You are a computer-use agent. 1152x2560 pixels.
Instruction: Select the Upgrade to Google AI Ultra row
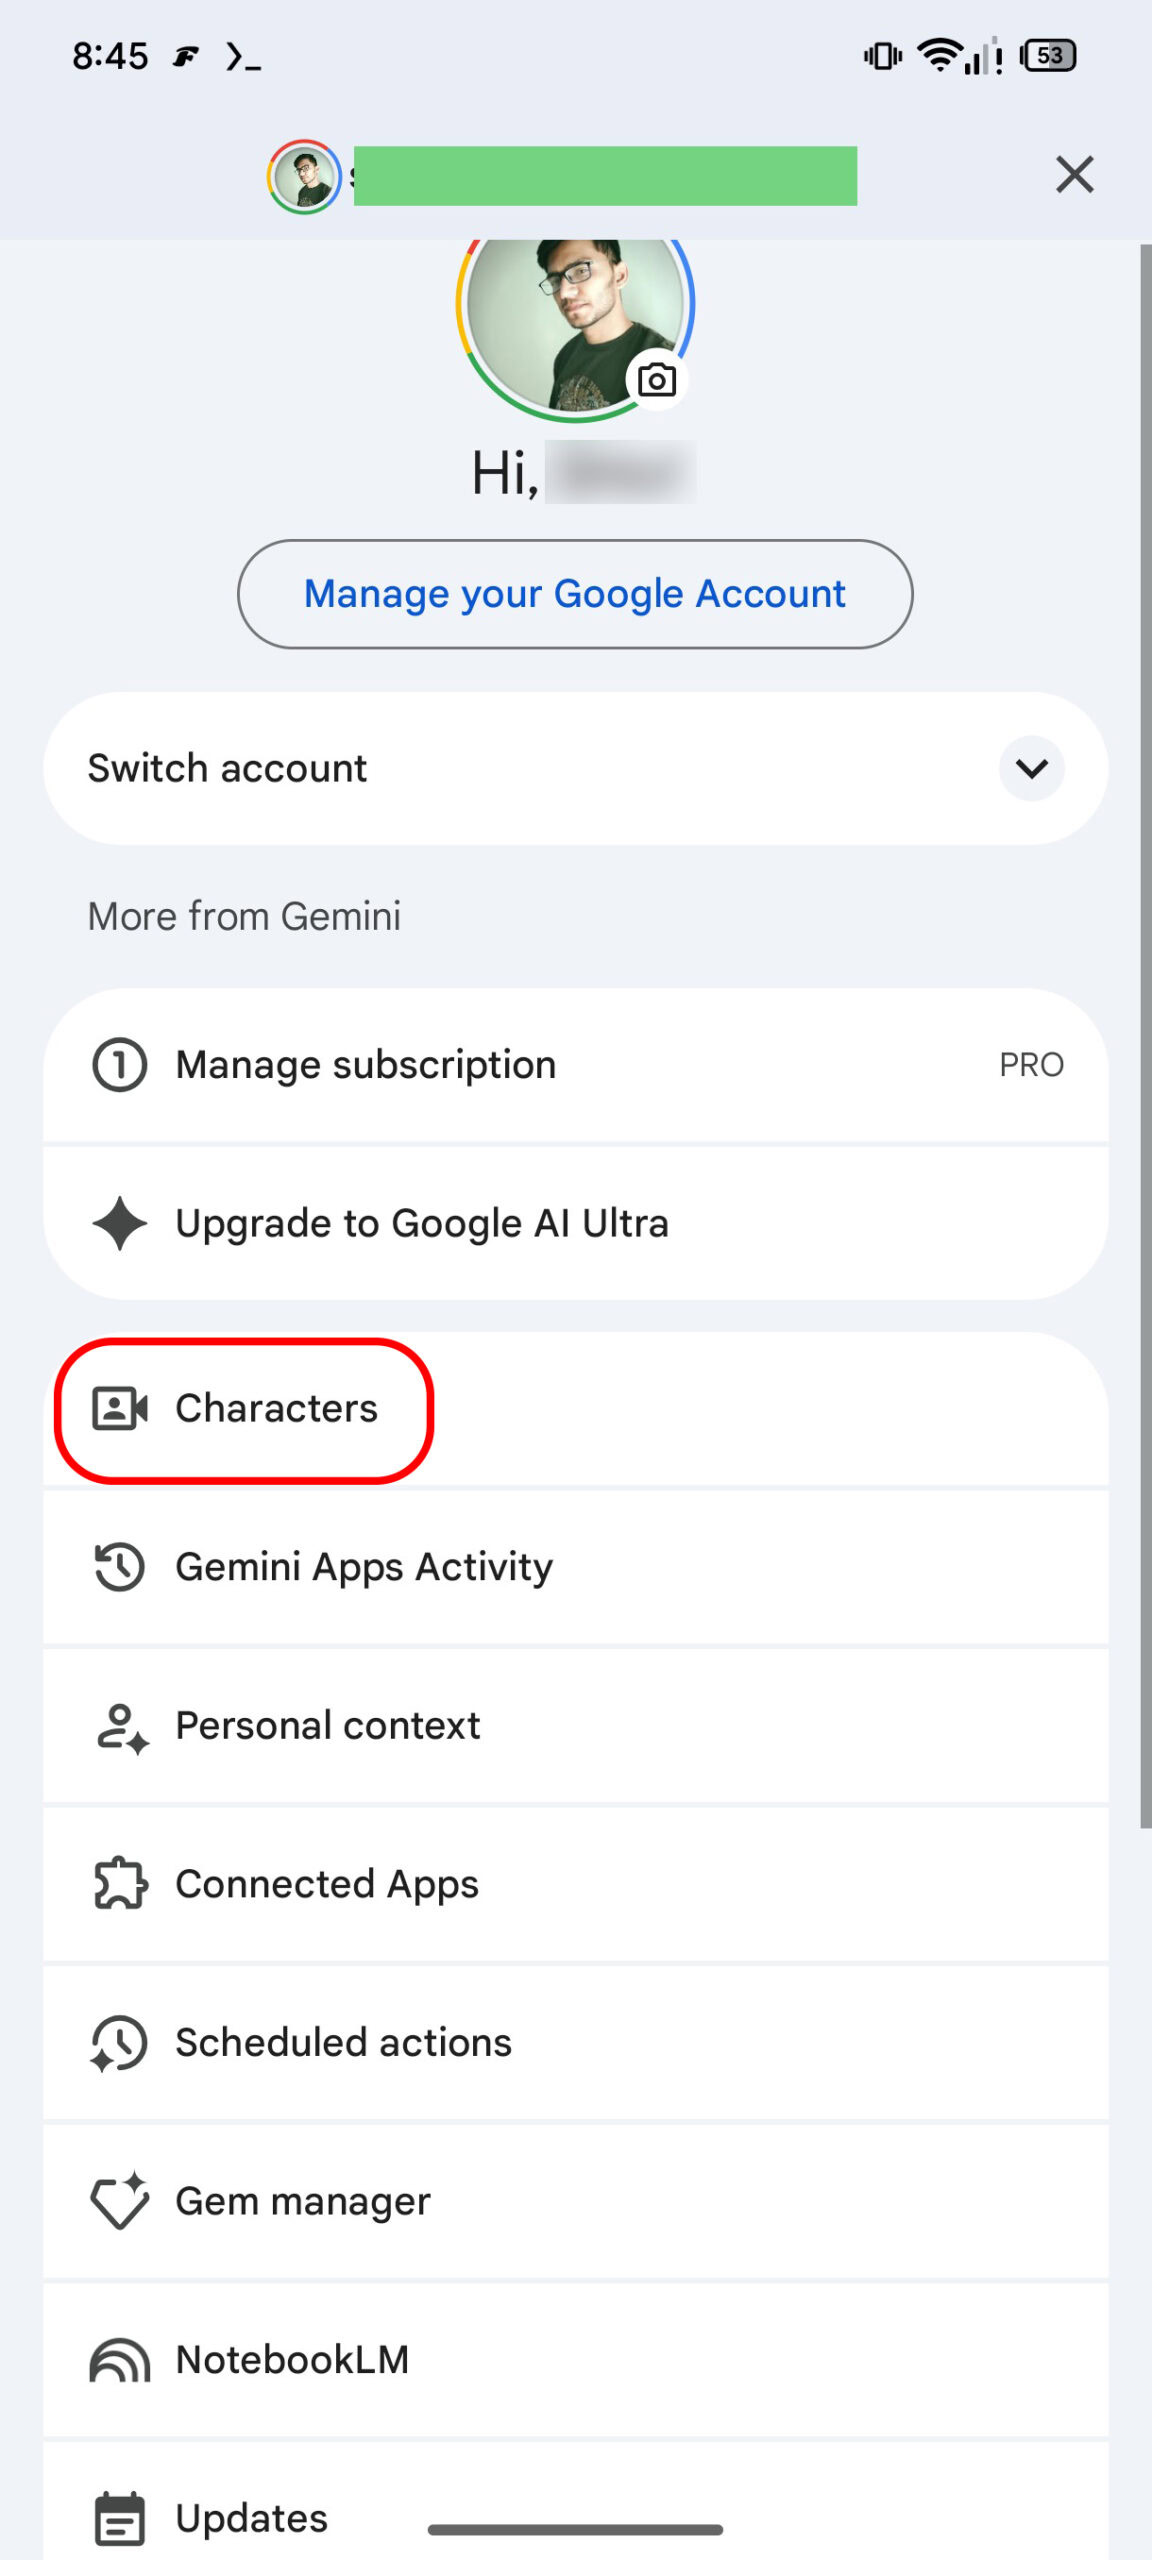click(x=421, y=1222)
